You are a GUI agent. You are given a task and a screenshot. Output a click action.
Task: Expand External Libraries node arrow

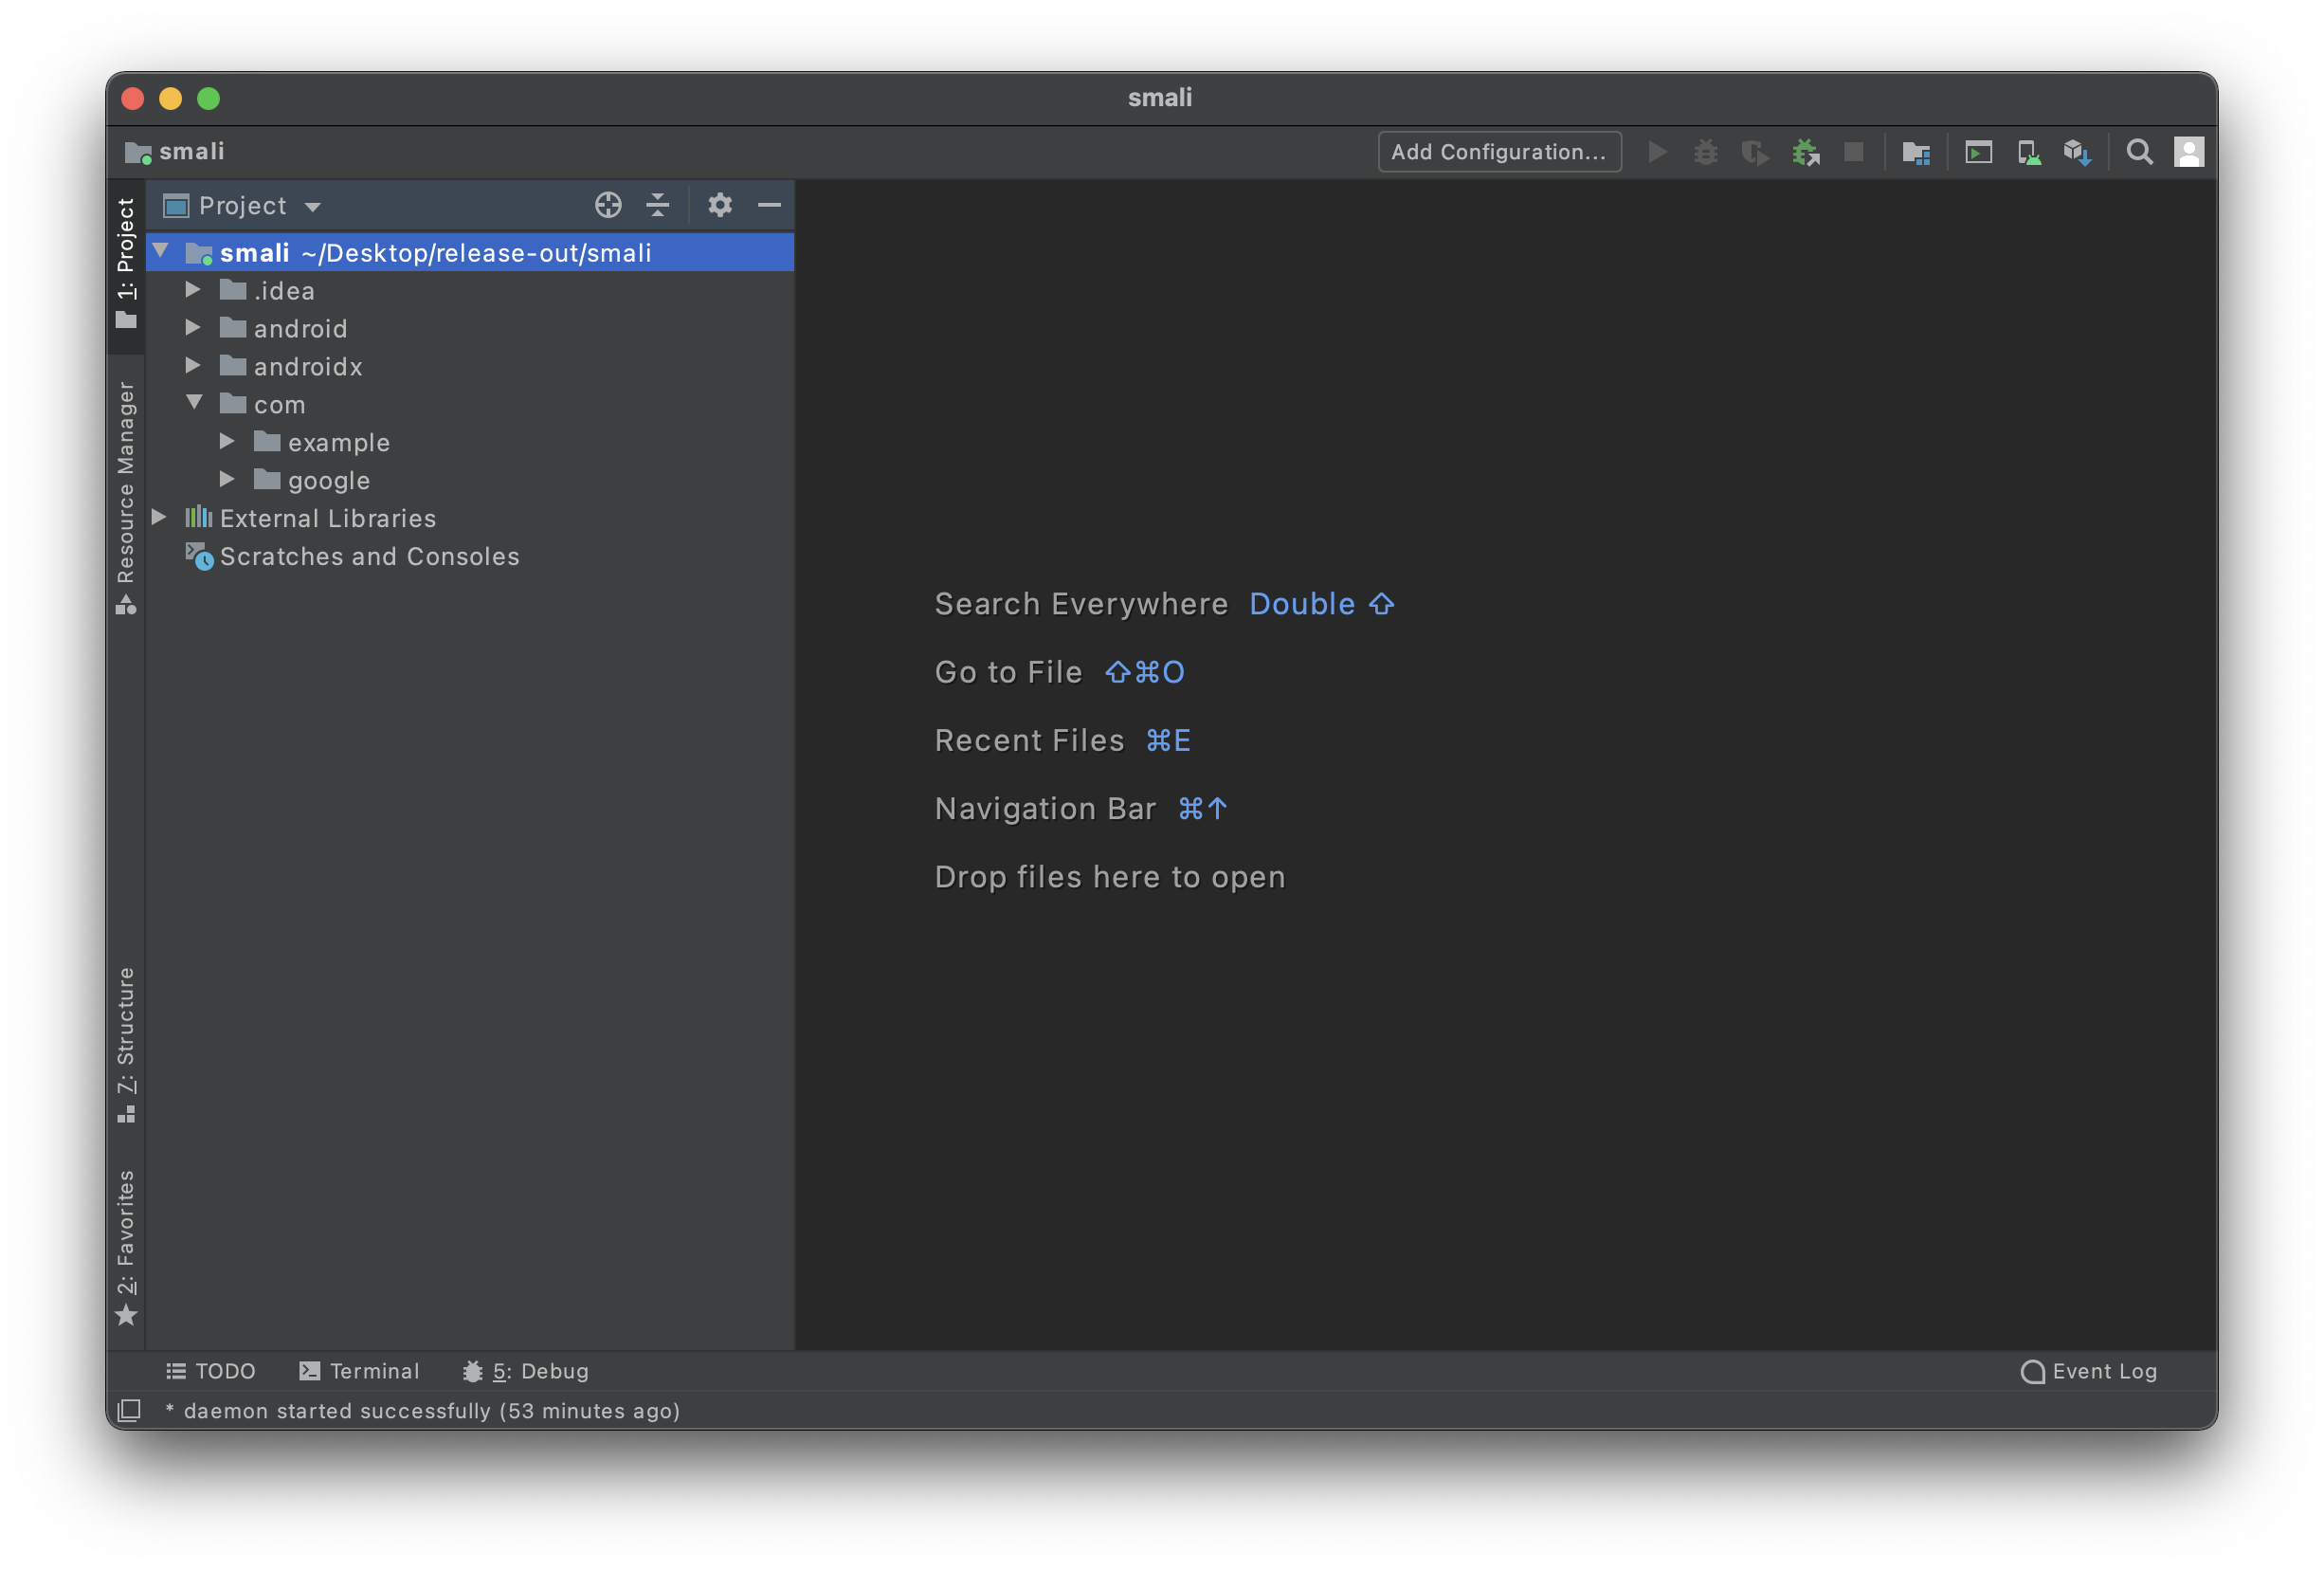(159, 517)
